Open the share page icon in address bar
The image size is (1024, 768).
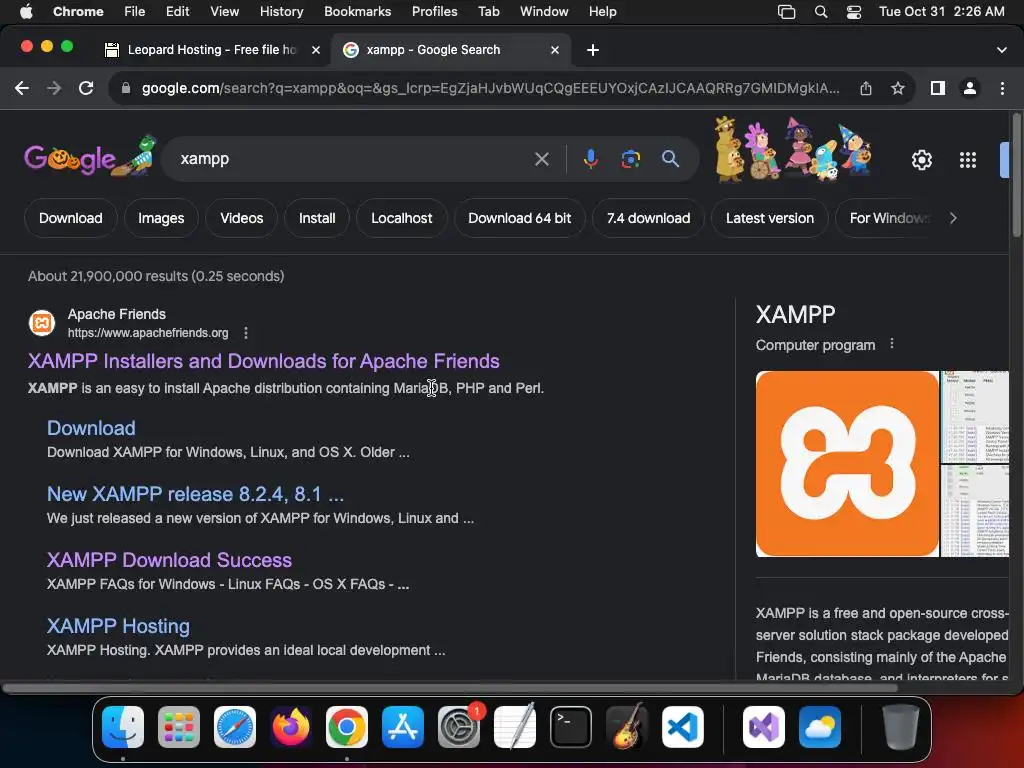click(x=866, y=88)
